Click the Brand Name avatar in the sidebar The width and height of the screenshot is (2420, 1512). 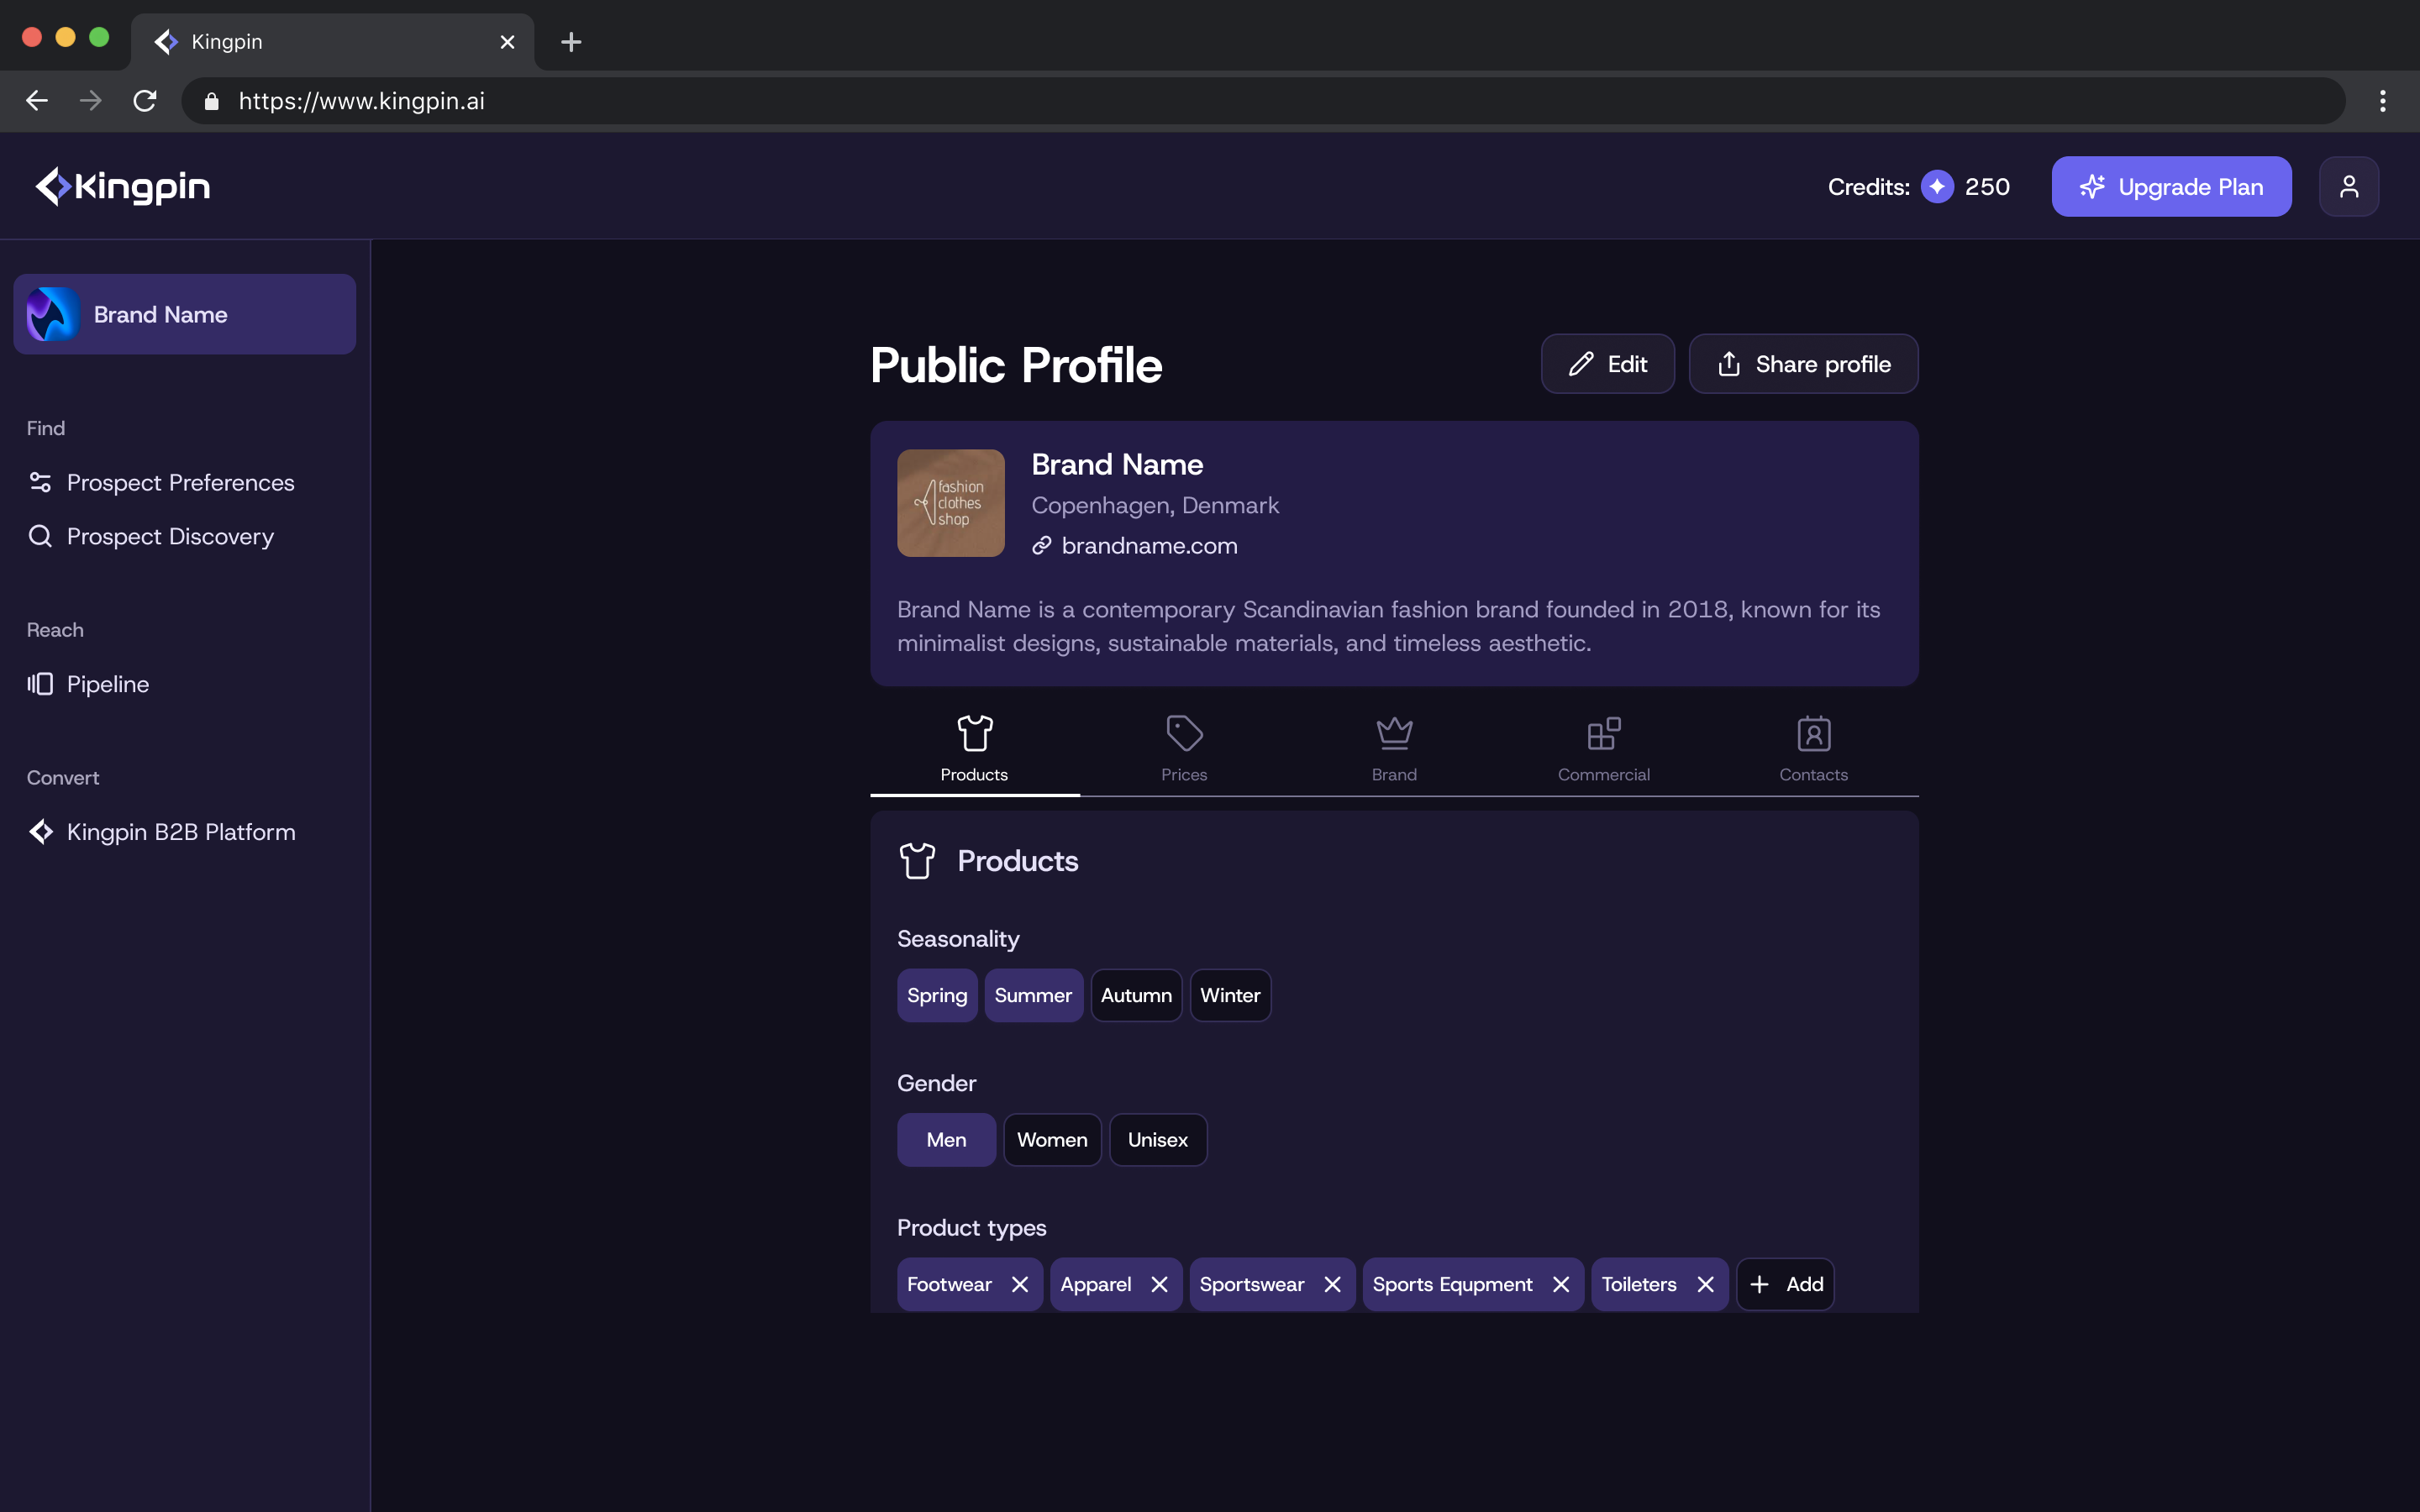tap(53, 314)
